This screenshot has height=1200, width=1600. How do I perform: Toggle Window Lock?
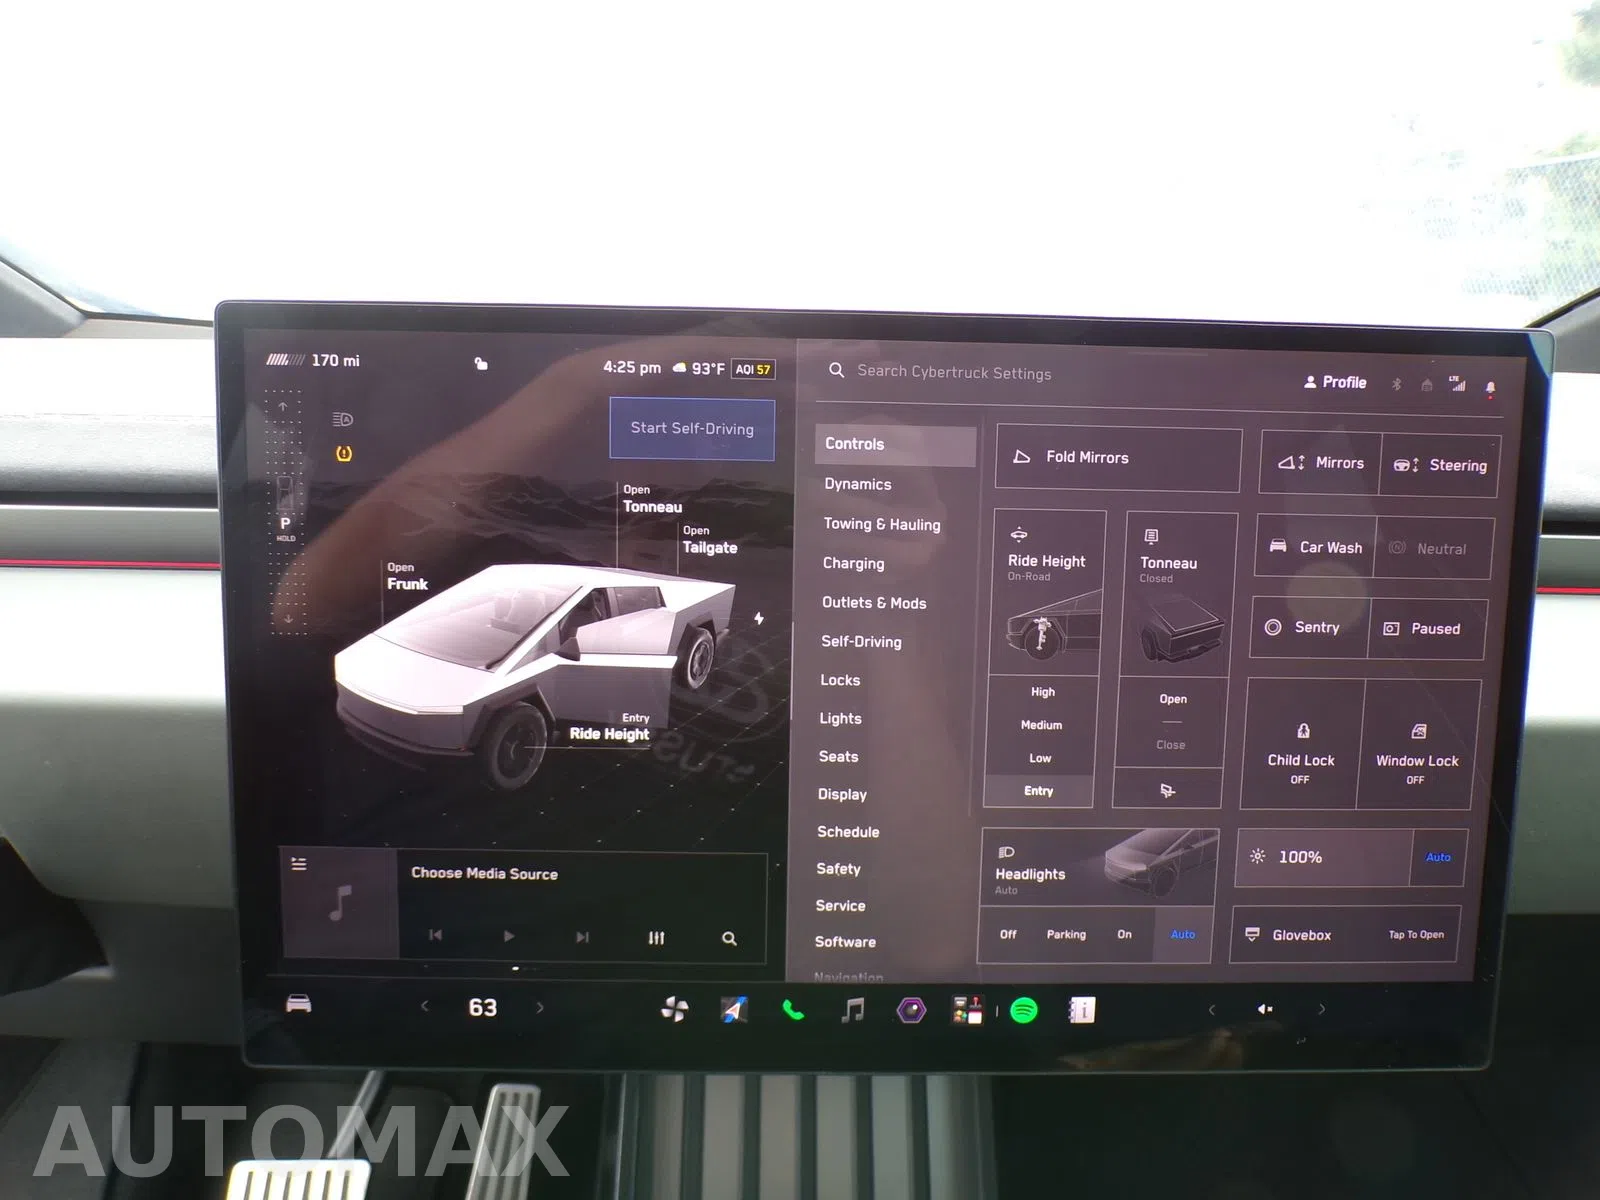coord(1416,745)
